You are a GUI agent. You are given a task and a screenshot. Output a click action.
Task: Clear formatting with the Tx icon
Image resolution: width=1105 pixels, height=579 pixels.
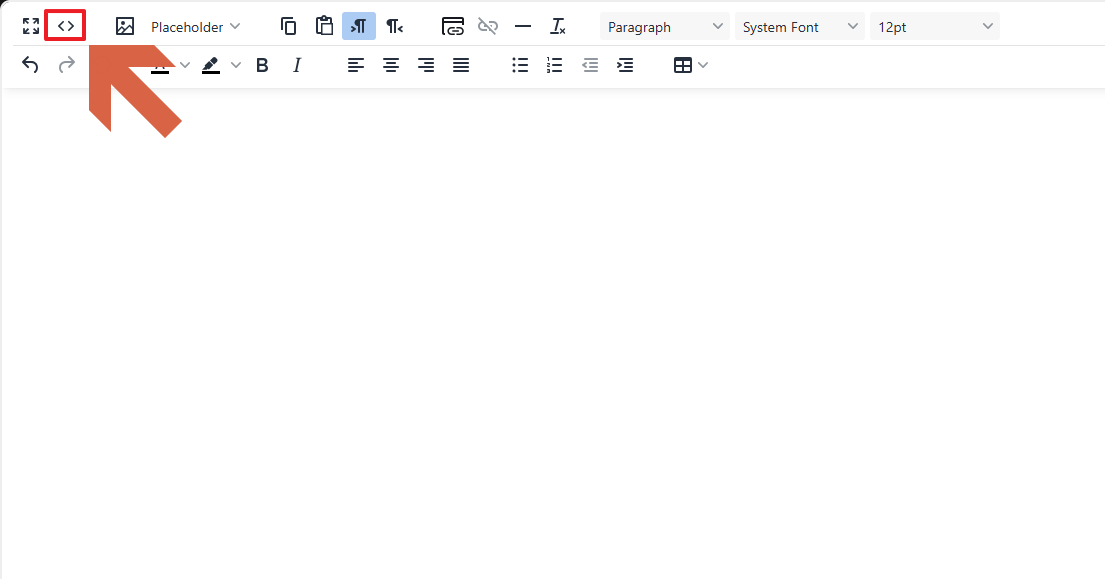tap(558, 27)
